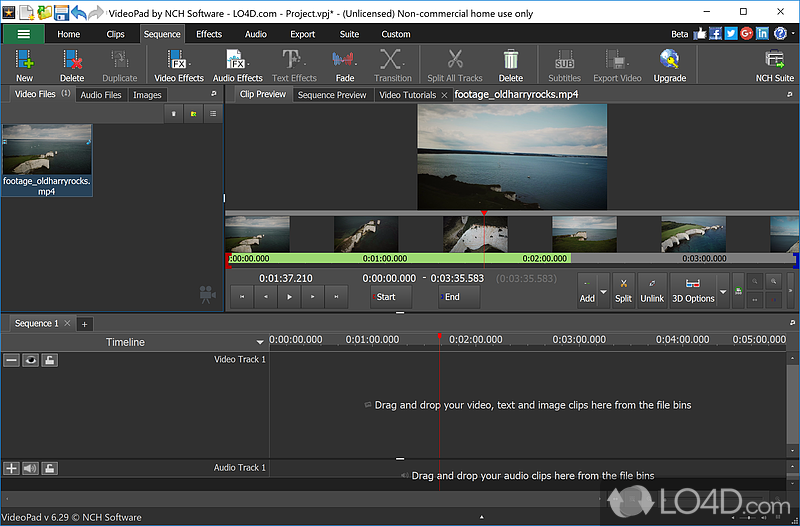
Task: Click clip scrub bar at 0:01:00.000
Action: point(385,259)
